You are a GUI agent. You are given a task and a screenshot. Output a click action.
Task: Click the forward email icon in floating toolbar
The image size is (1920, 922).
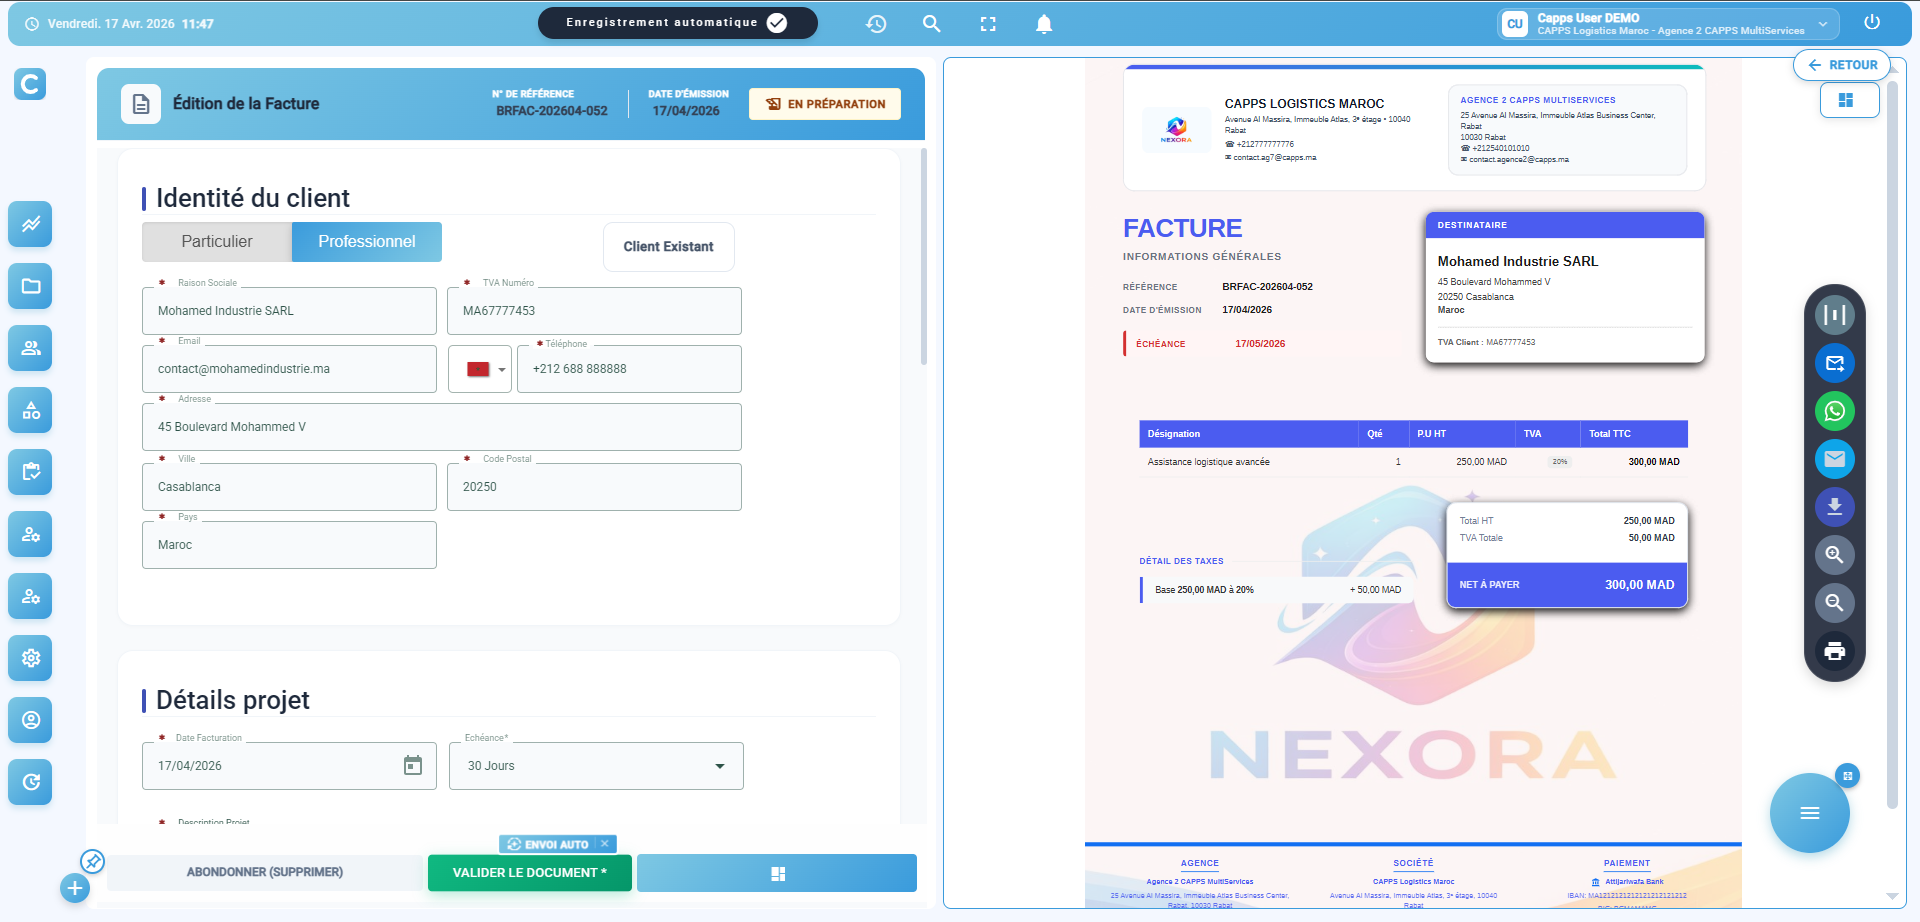pos(1835,363)
